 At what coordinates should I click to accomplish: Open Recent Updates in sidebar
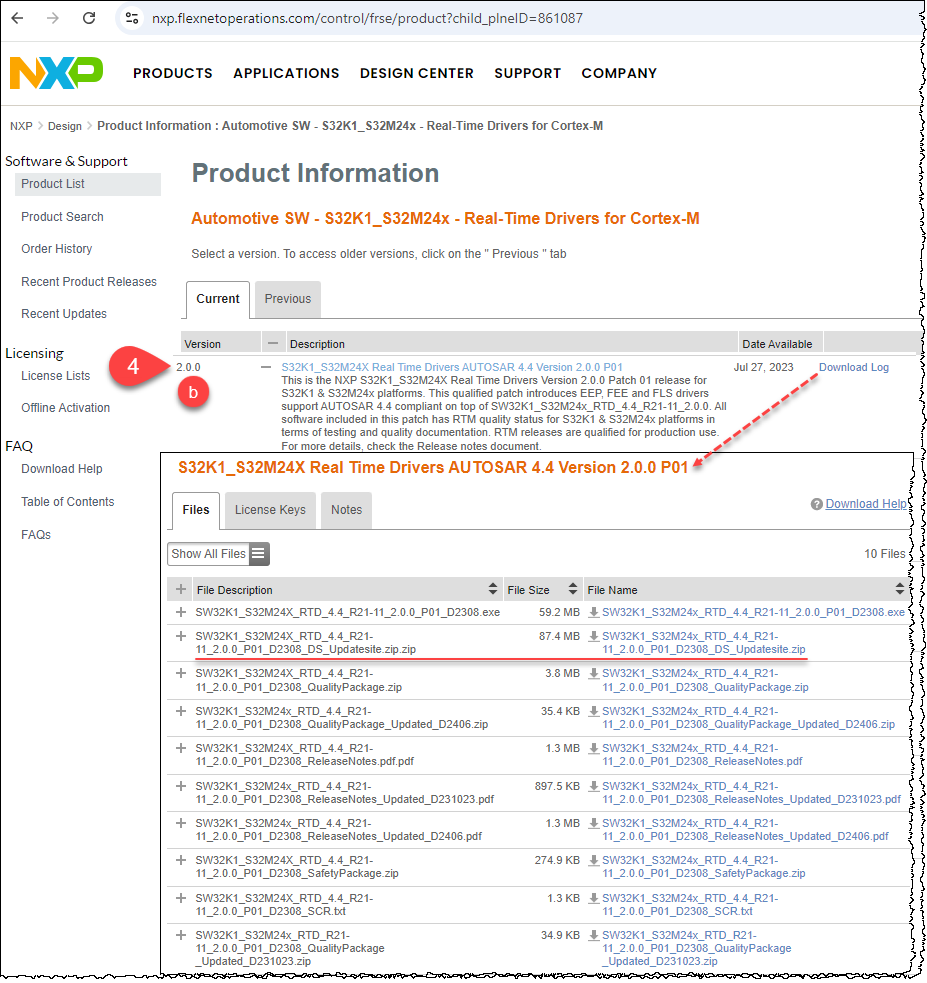[64, 314]
